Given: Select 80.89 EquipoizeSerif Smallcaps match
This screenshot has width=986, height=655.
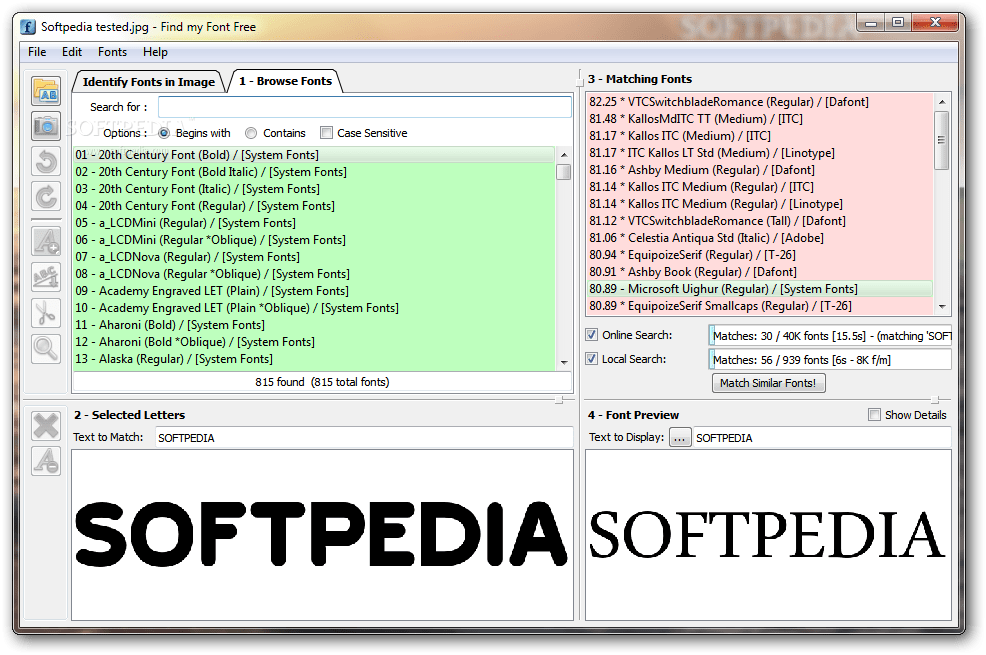Looking at the screenshot, I should coord(760,305).
